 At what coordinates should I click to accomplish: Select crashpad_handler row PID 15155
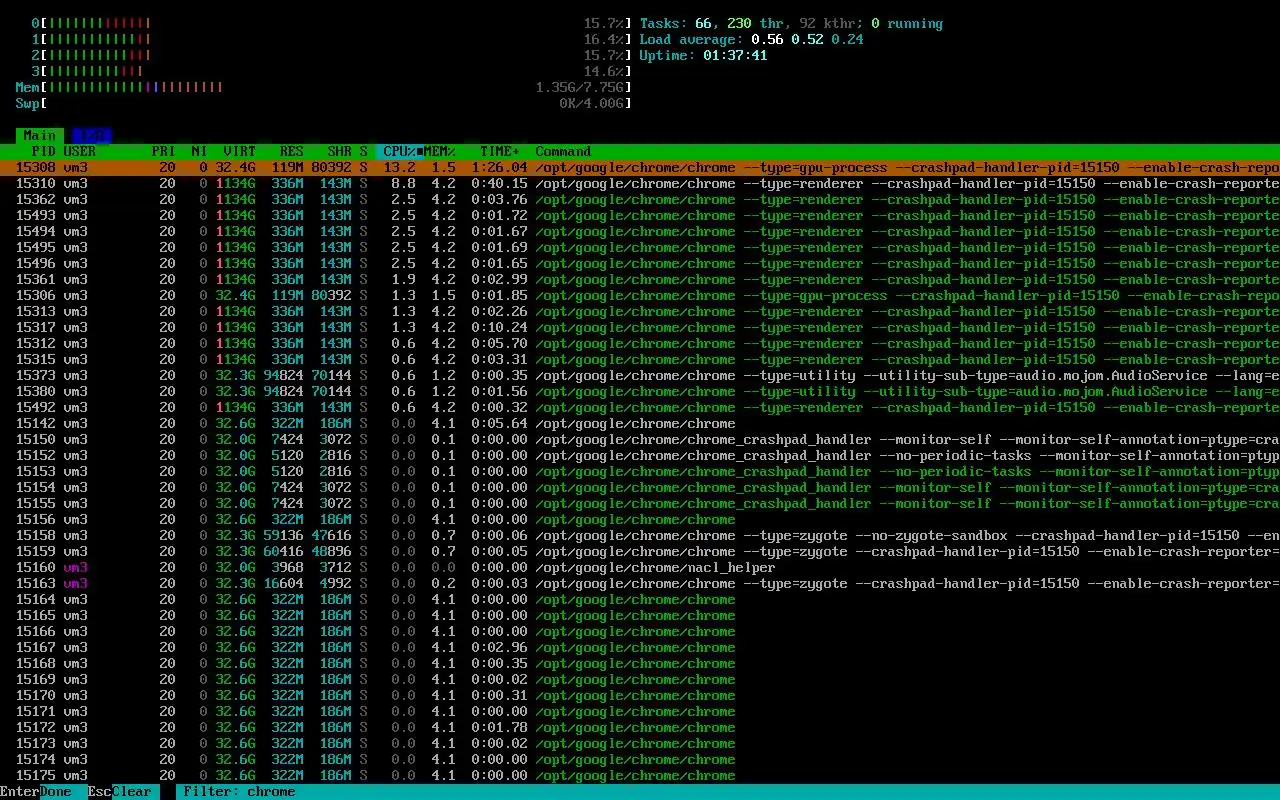640,503
